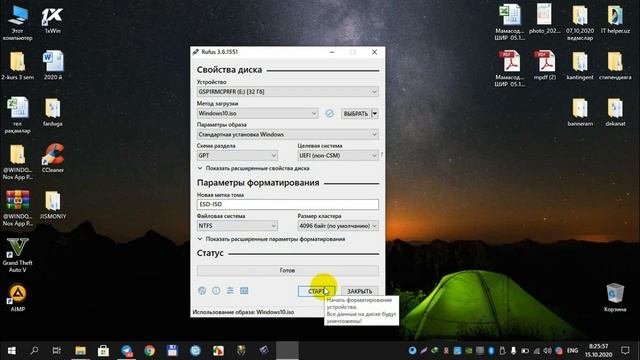Screen dimensions: 640x360
Task: Open the Устройство device dropdown
Action: (288, 91)
